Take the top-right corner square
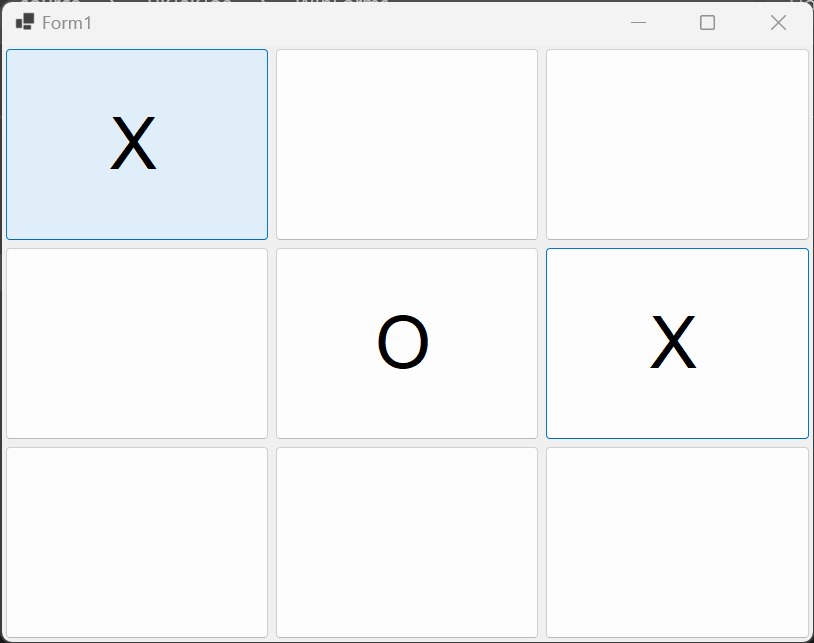This screenshot has height=643, width=814. (x=677, y=144)
